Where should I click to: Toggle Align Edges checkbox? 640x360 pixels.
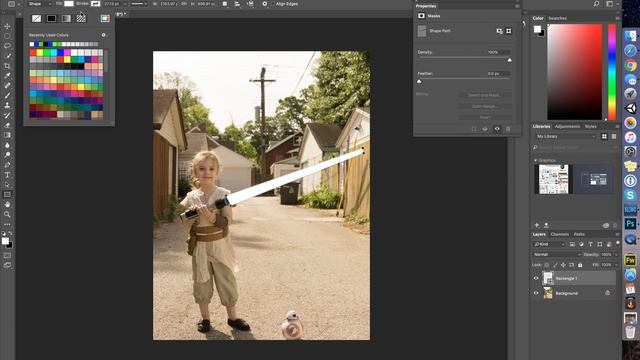point(272,4)
